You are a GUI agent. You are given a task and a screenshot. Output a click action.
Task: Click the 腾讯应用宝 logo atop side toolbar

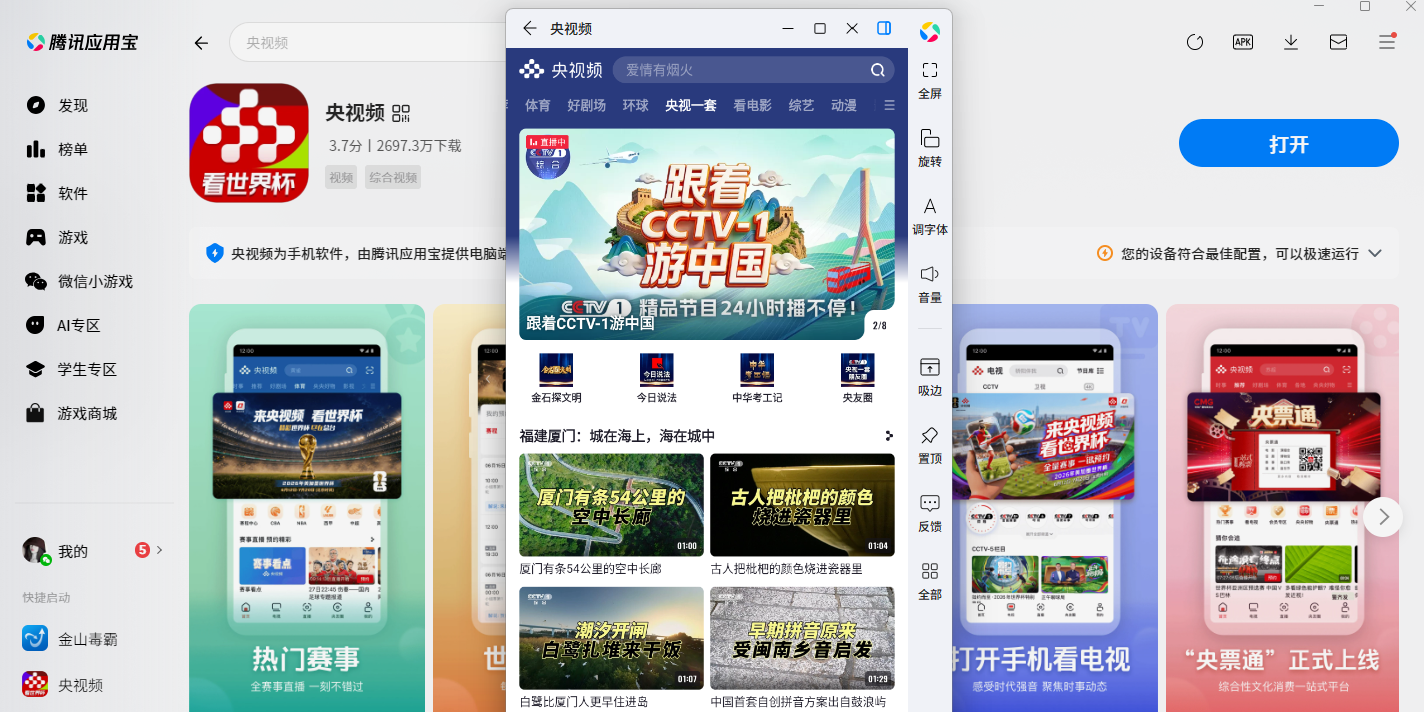pos(930,32)
